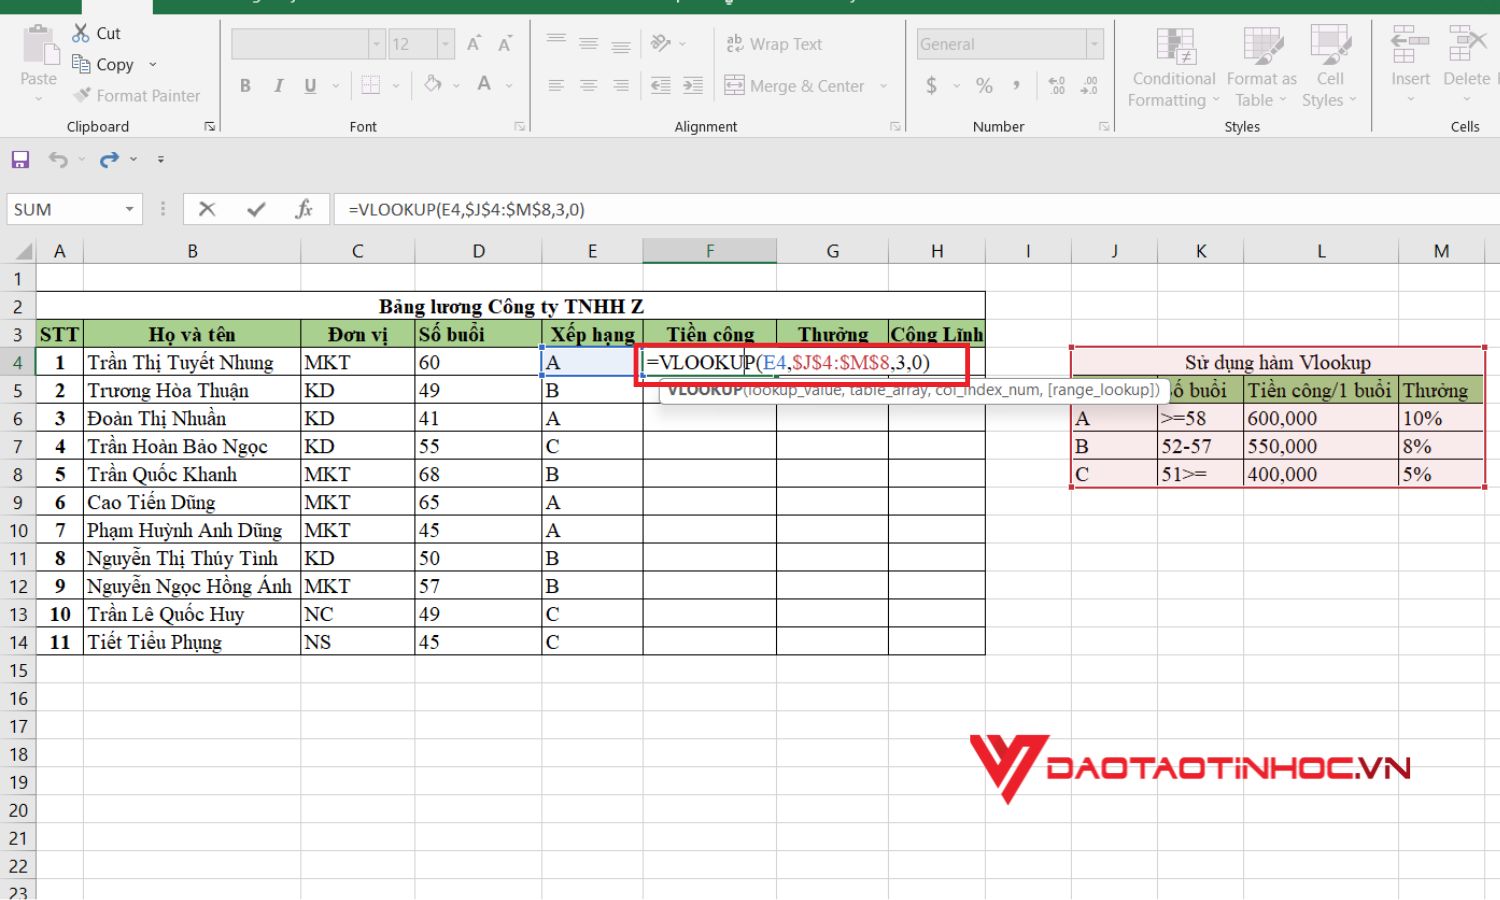Activate the Format Painter tool
This screenshot has width=1500, height=900.
(x=137, y=95)
